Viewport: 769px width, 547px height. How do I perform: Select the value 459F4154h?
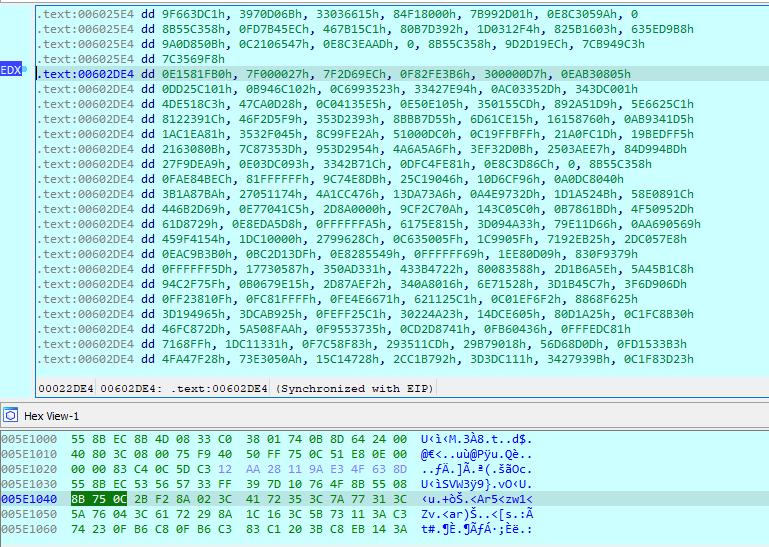[x=193, y=239]
